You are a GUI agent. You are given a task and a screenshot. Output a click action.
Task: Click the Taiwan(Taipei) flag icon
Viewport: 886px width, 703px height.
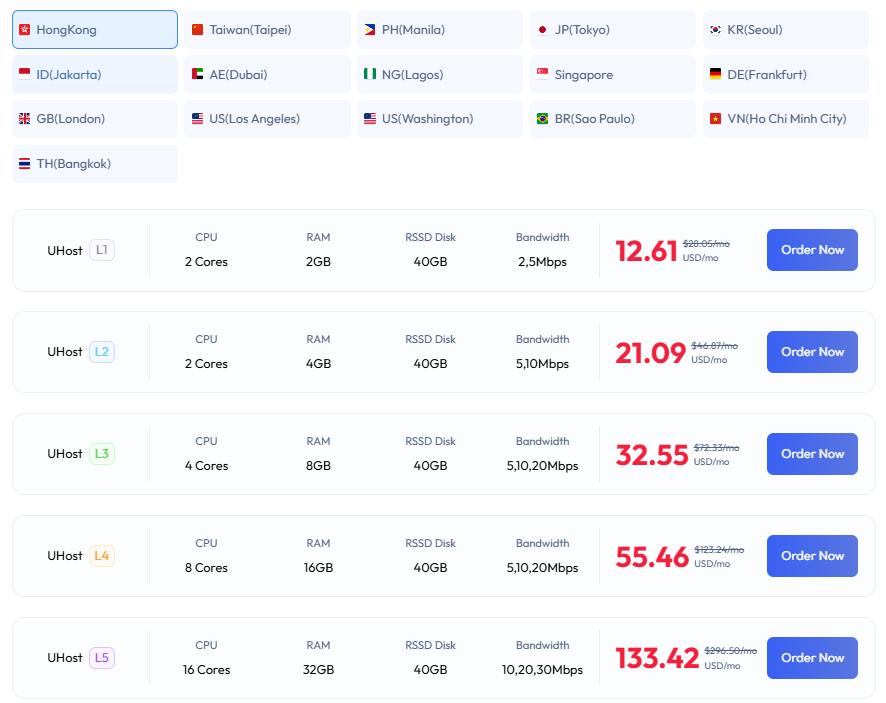(x=200, y=29)
